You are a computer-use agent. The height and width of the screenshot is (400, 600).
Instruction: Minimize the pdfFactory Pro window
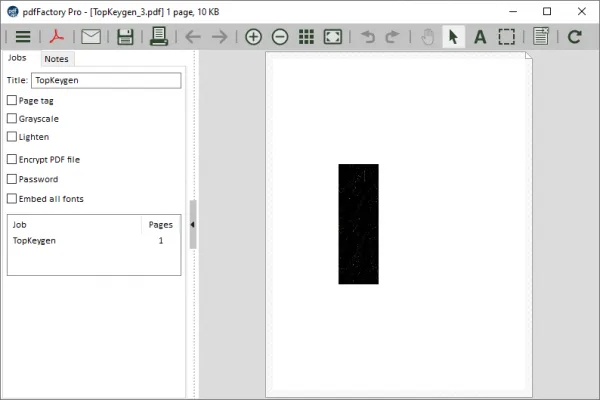(513, 11)
